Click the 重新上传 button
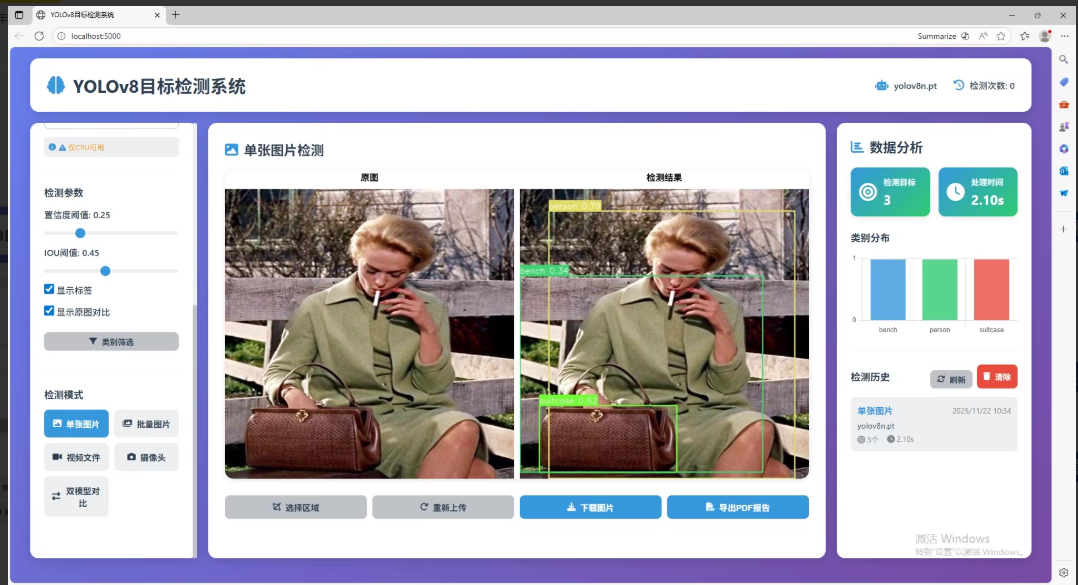 443,507
